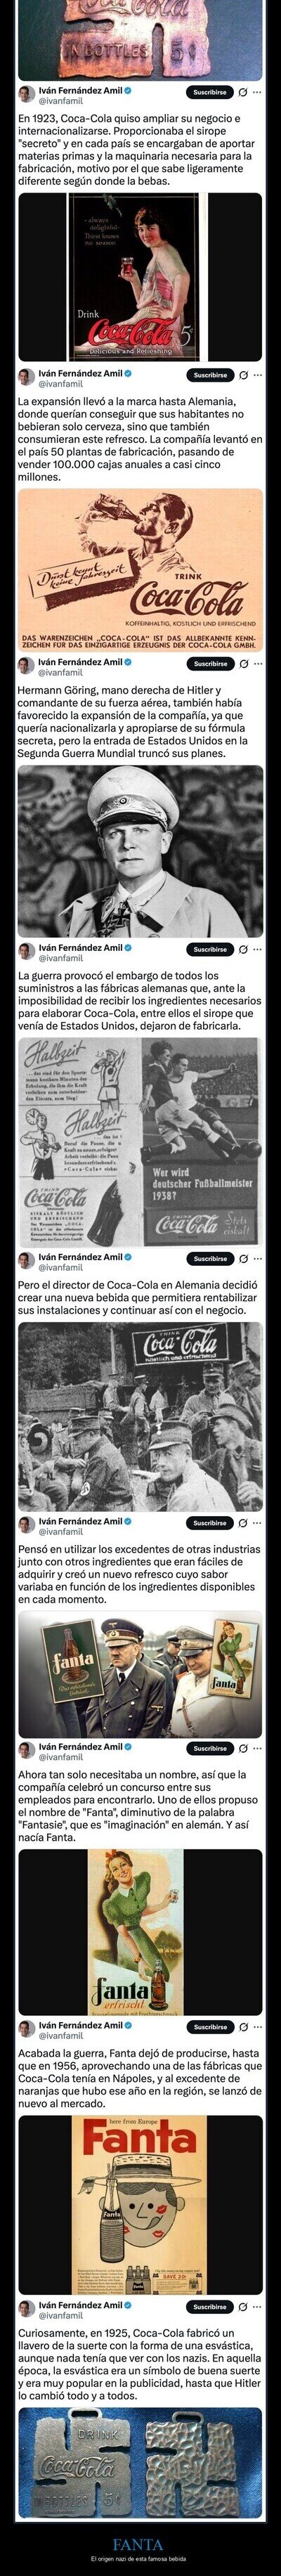Open more options on the 1923 Coca-Cola tweet

259,92
